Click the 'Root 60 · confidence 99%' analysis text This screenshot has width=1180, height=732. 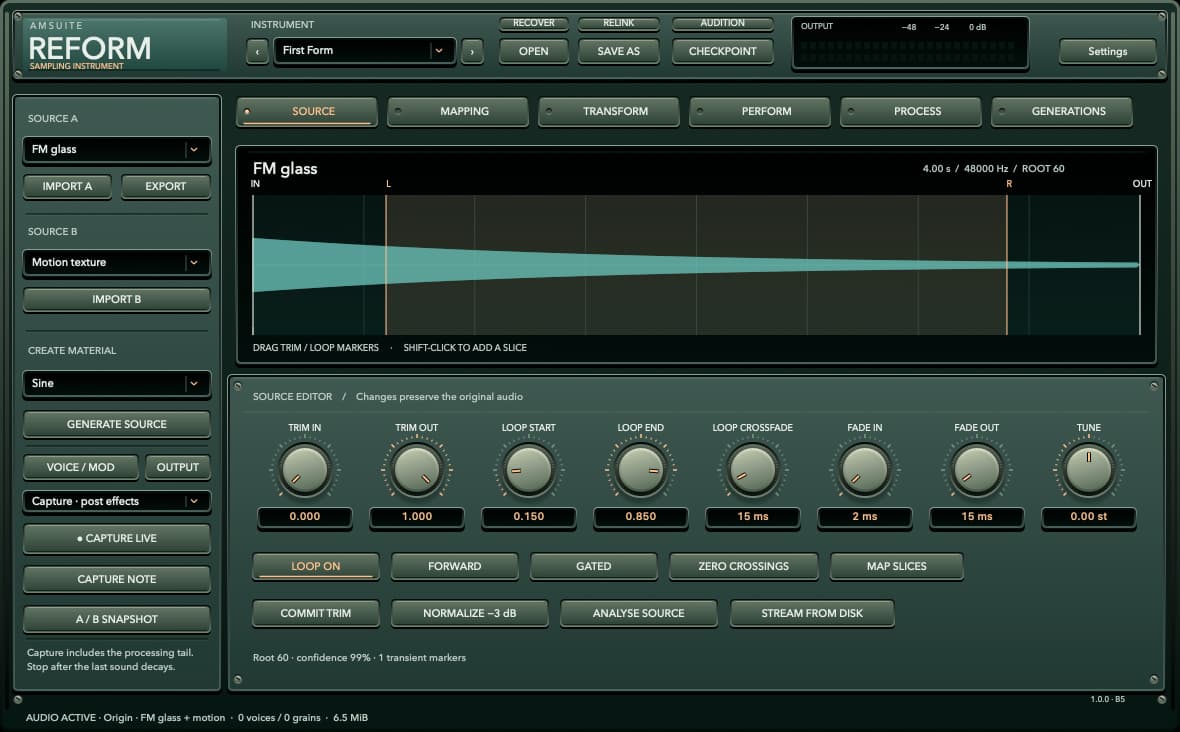359,658
